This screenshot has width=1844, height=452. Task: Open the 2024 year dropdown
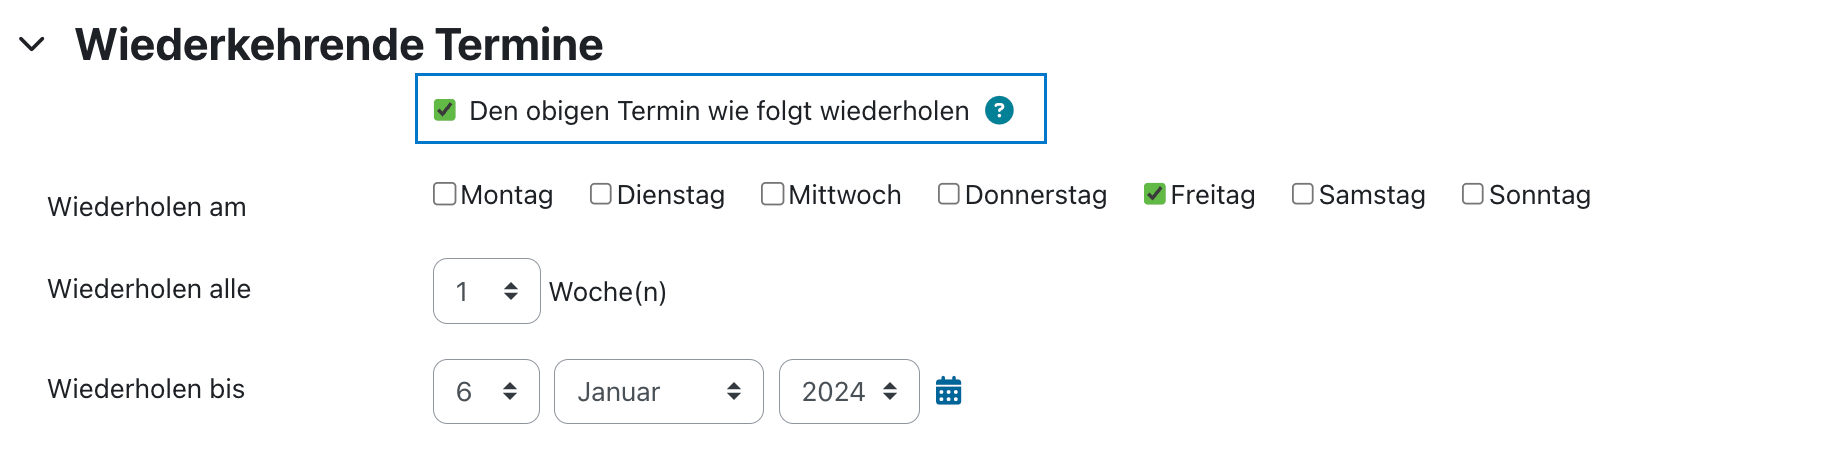[849, 391]
